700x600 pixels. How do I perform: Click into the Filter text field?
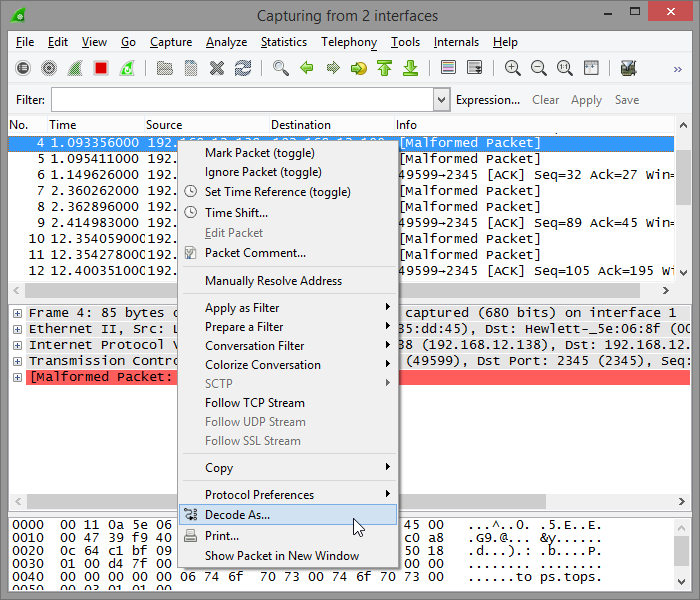click(x=242, y=100)
